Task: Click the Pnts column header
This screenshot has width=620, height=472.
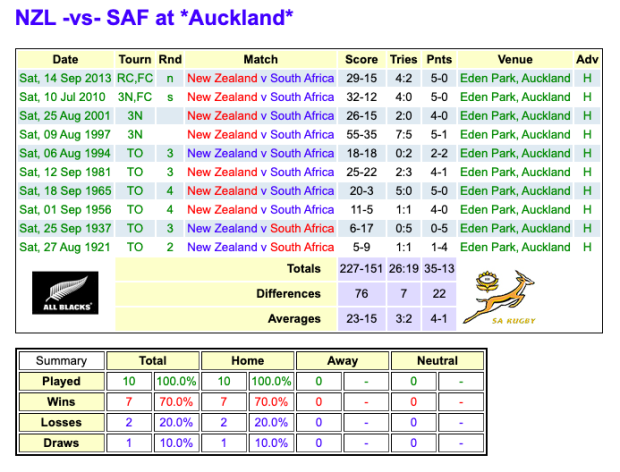Action: [x=439, y=60]
